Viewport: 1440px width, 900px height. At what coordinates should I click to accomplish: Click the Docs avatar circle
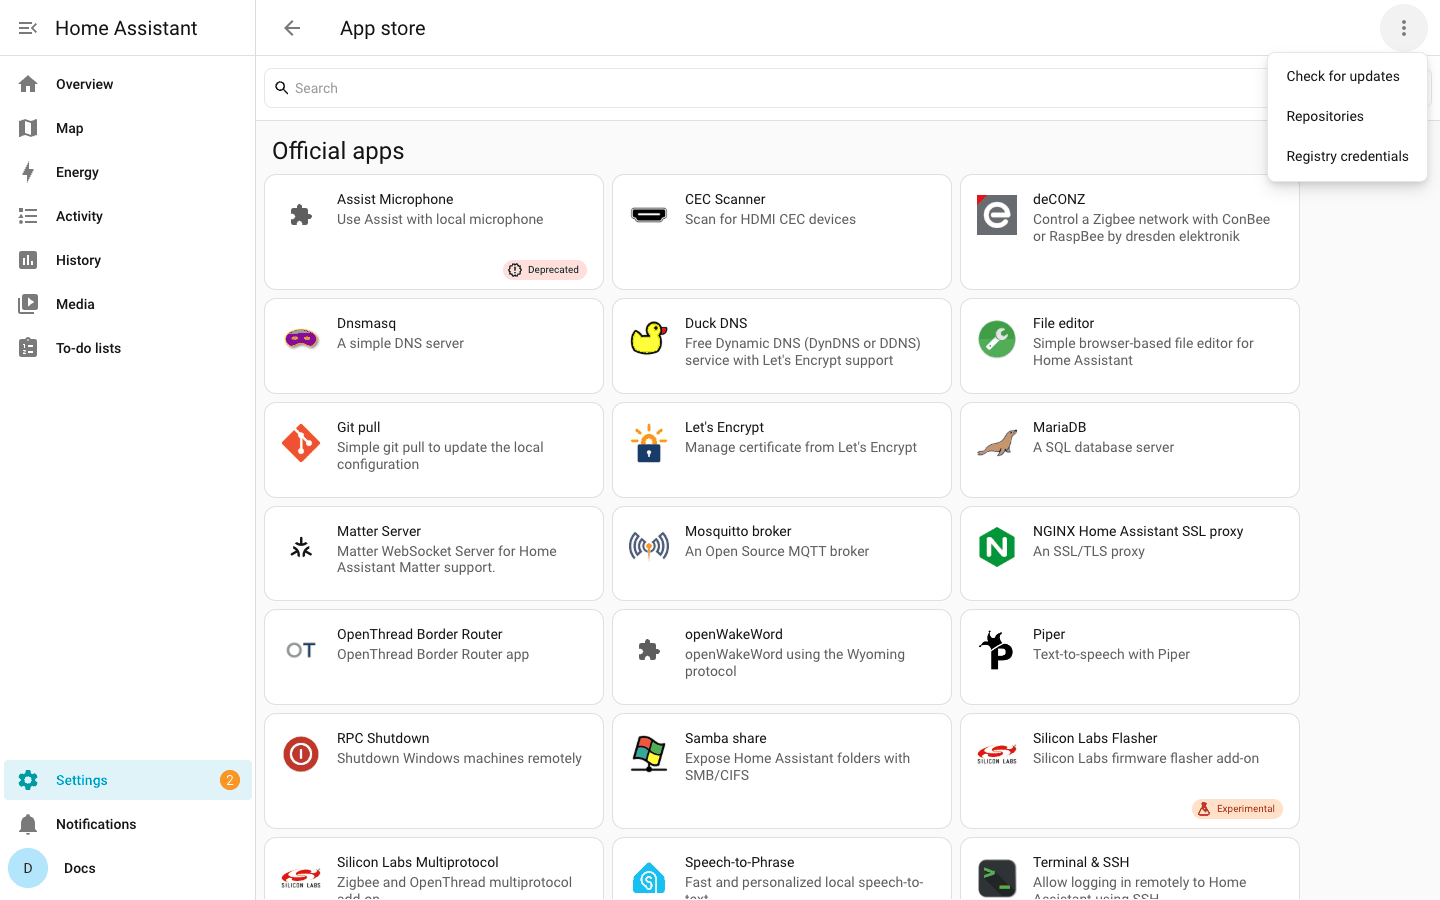28,868
